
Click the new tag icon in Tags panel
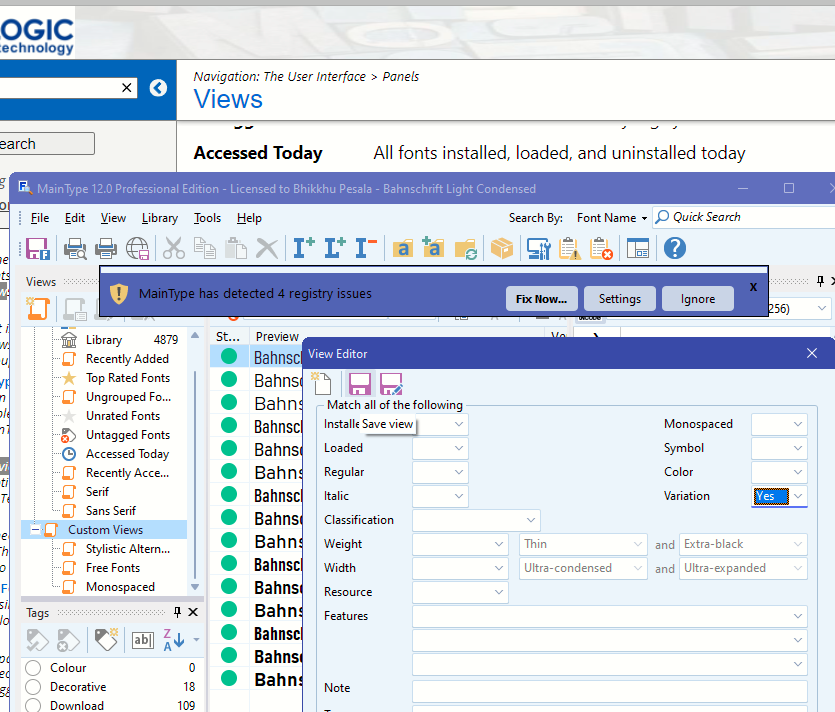(x=105, y=640)
